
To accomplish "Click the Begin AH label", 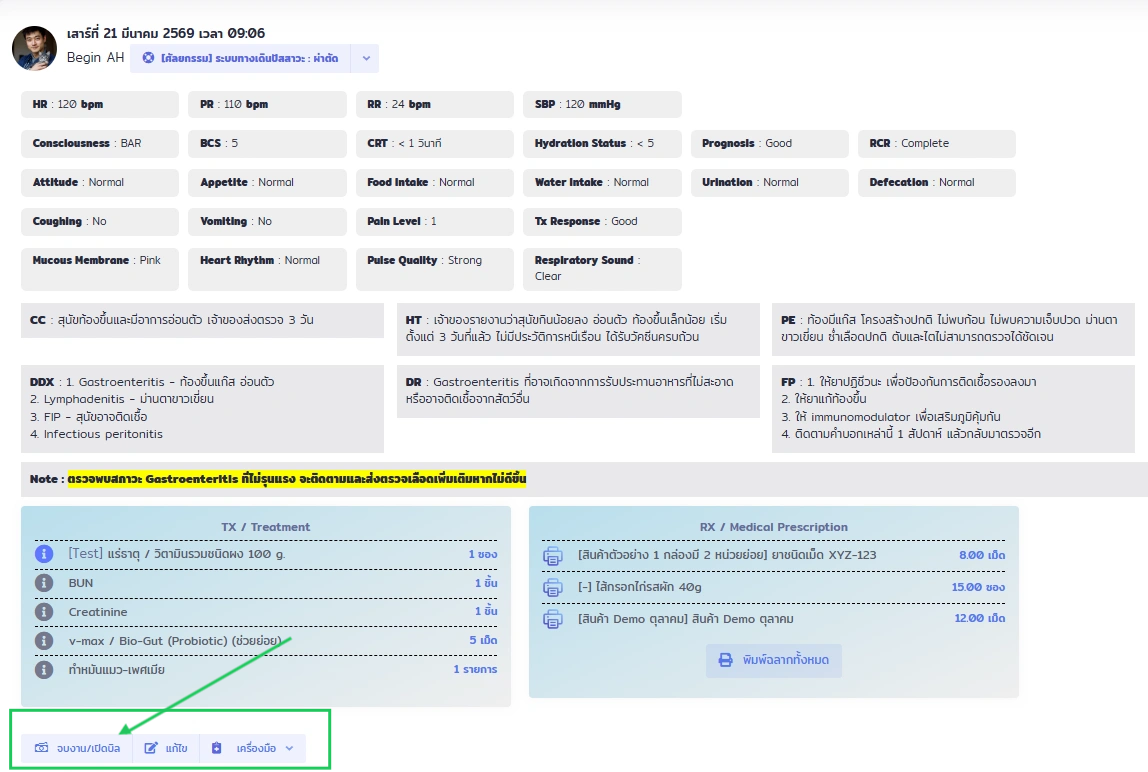I will pyautogui.click(x=95, y=57).
